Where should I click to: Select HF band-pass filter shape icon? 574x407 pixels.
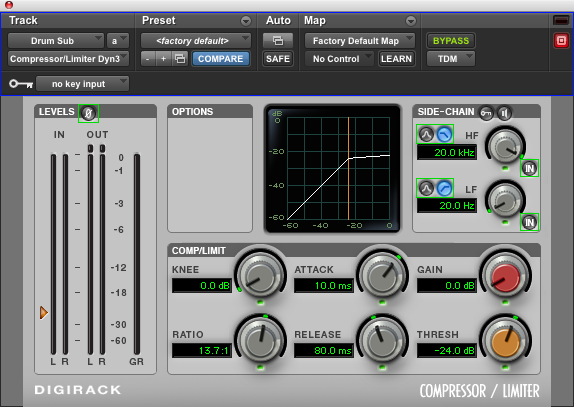click(426, 134)
